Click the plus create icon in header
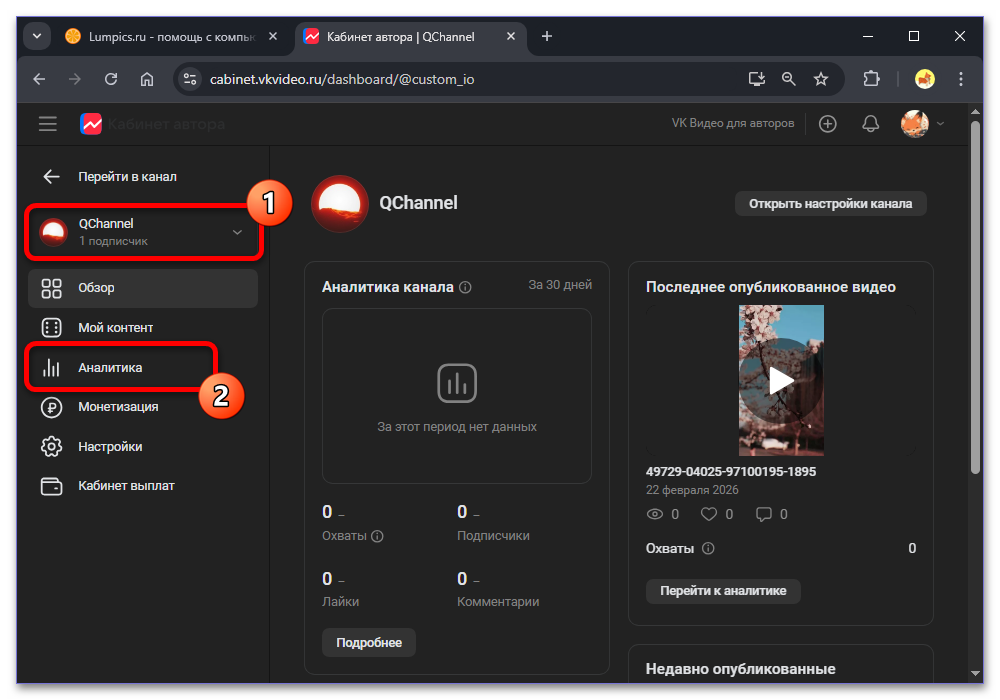Viewport: 1000px width, 700px height. 827,124
